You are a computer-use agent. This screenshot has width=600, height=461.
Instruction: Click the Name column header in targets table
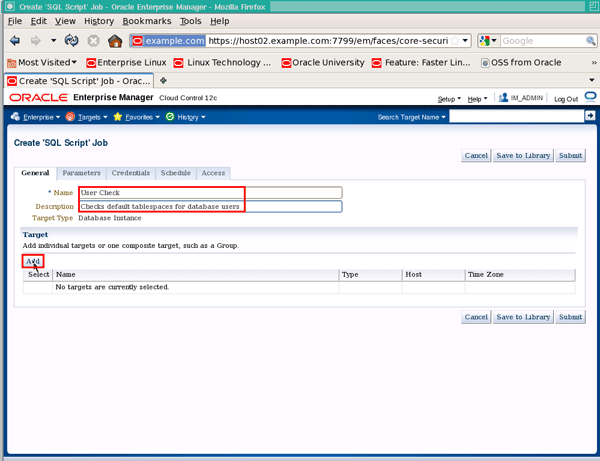196,275
